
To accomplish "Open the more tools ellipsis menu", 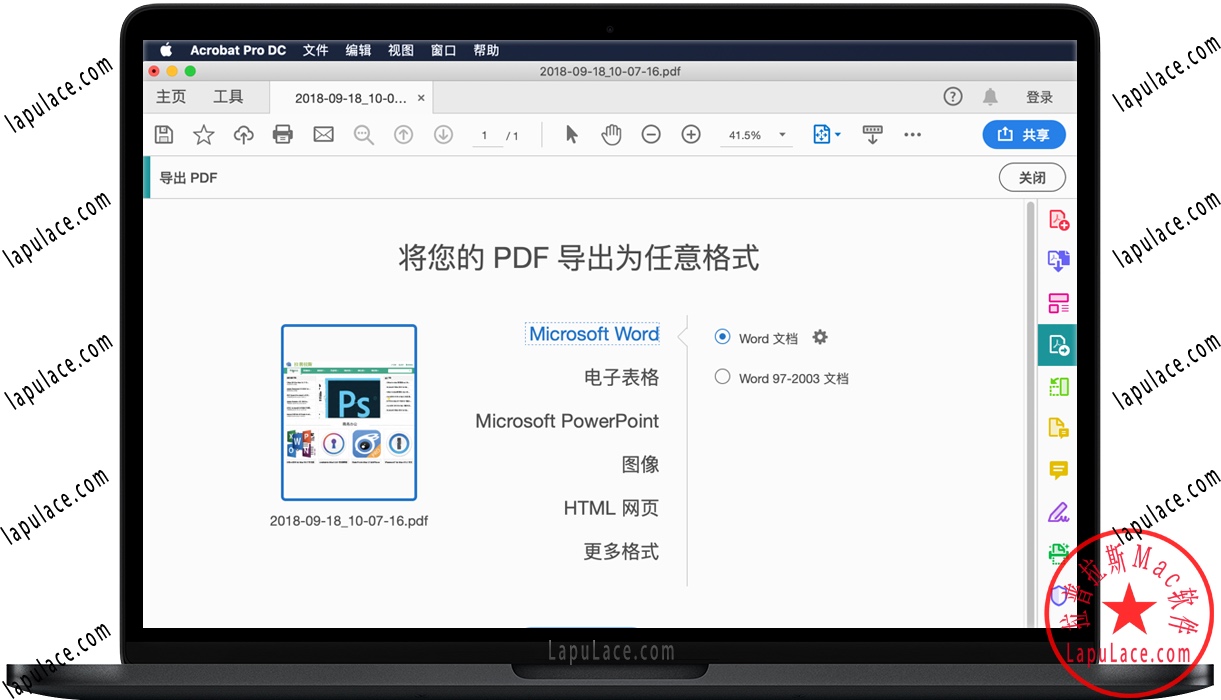I will 912,134.
